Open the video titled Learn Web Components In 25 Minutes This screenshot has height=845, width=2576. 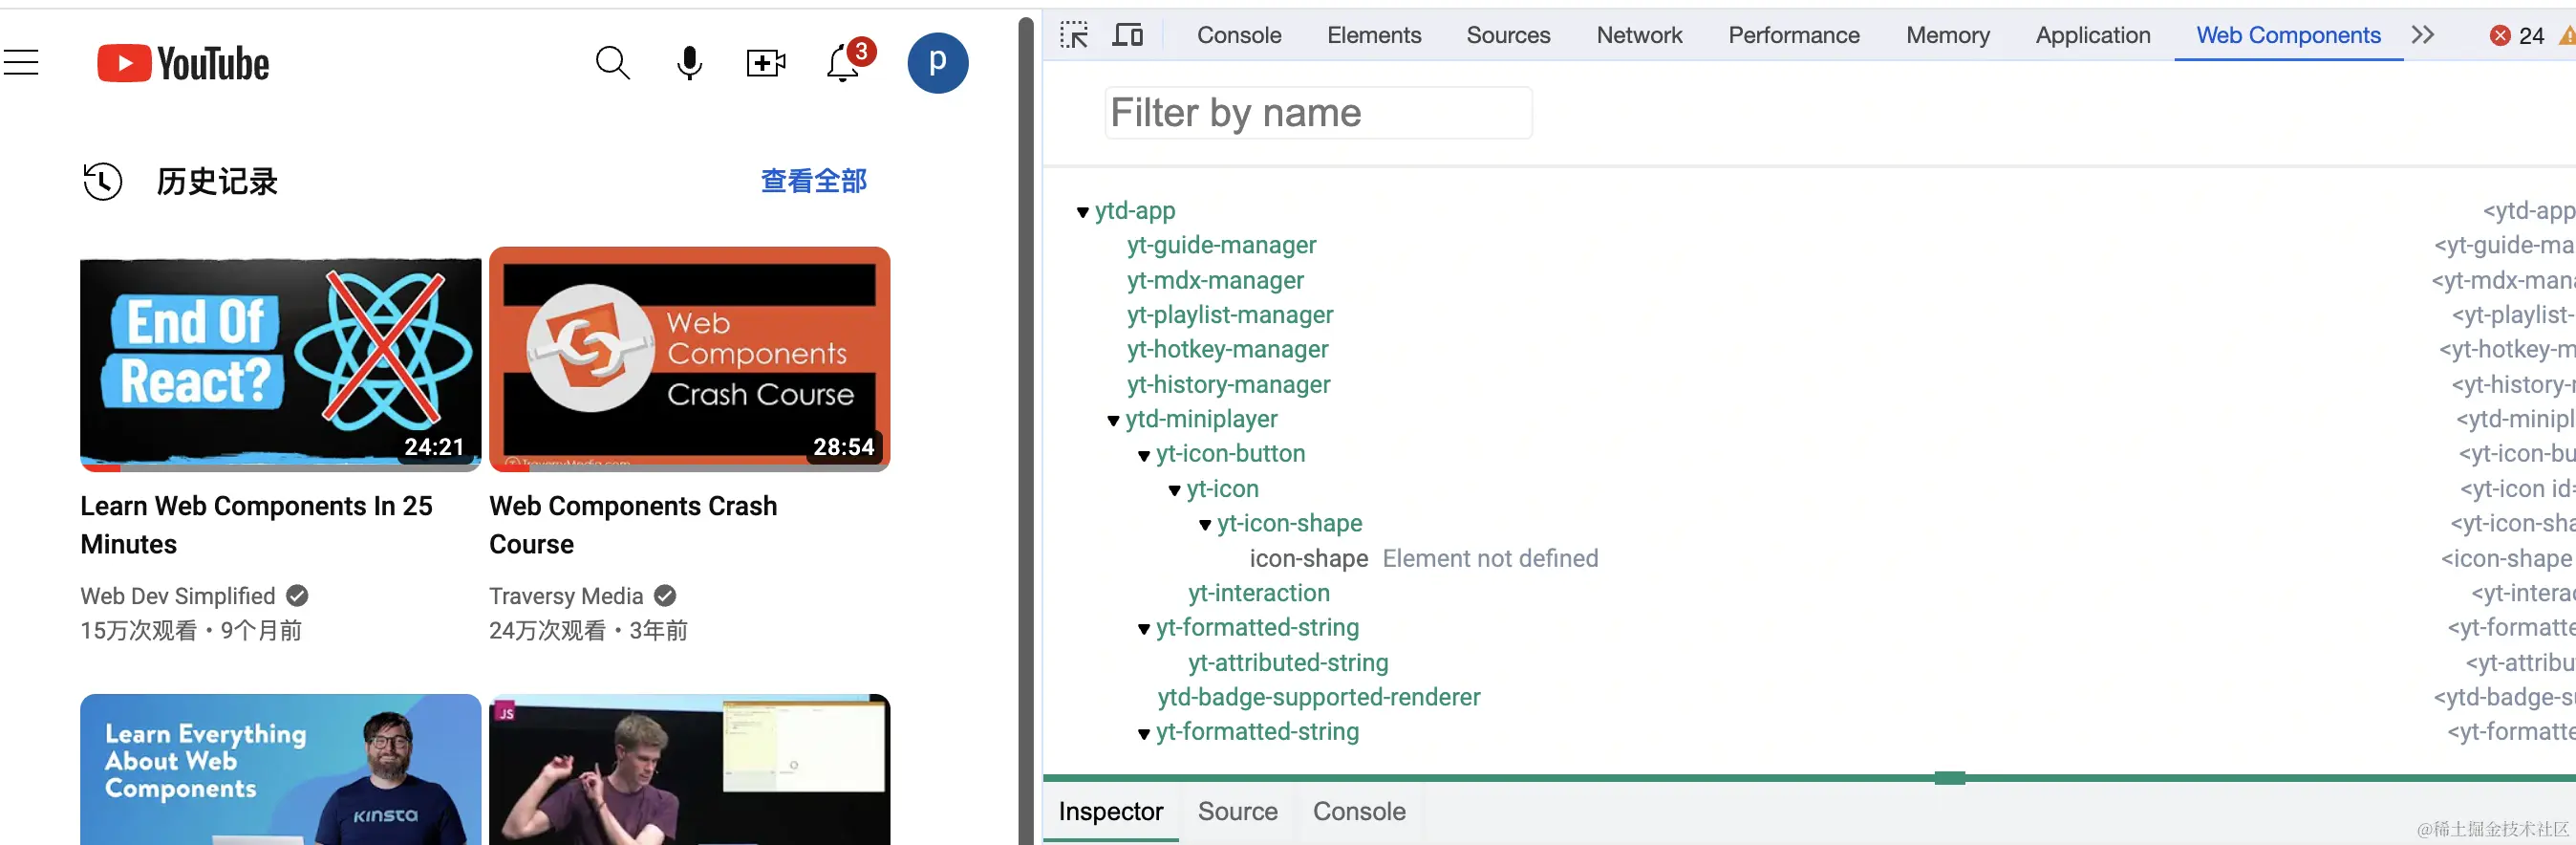[256, 525]
